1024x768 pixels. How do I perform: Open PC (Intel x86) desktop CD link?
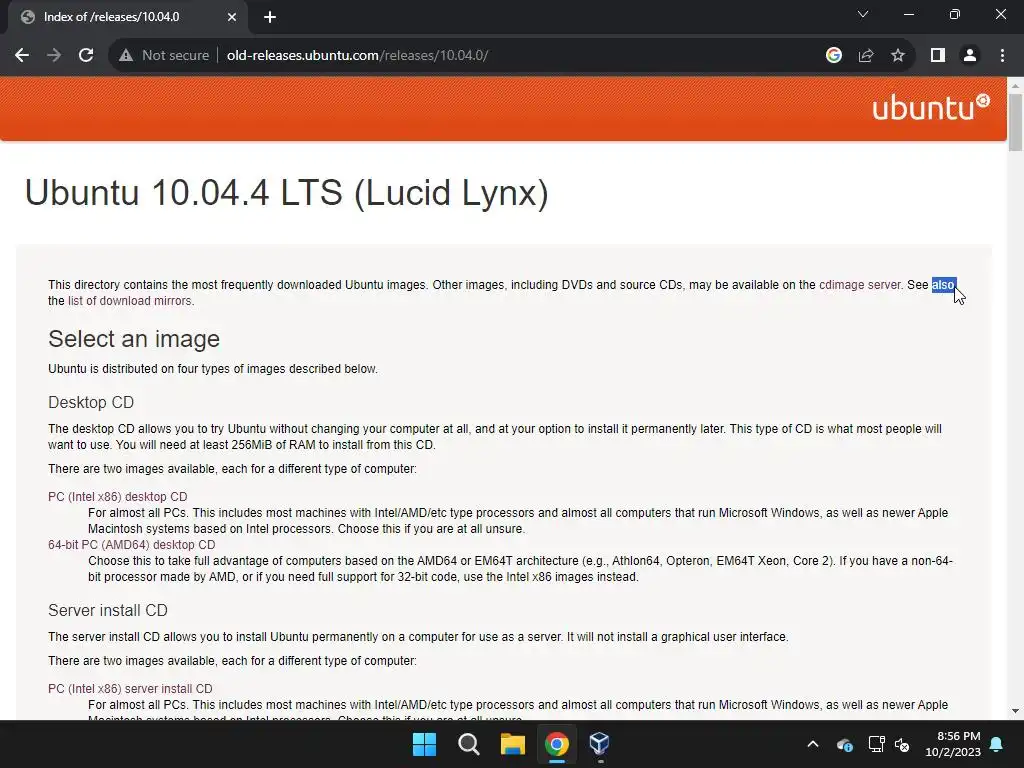[x=118, y=497]
